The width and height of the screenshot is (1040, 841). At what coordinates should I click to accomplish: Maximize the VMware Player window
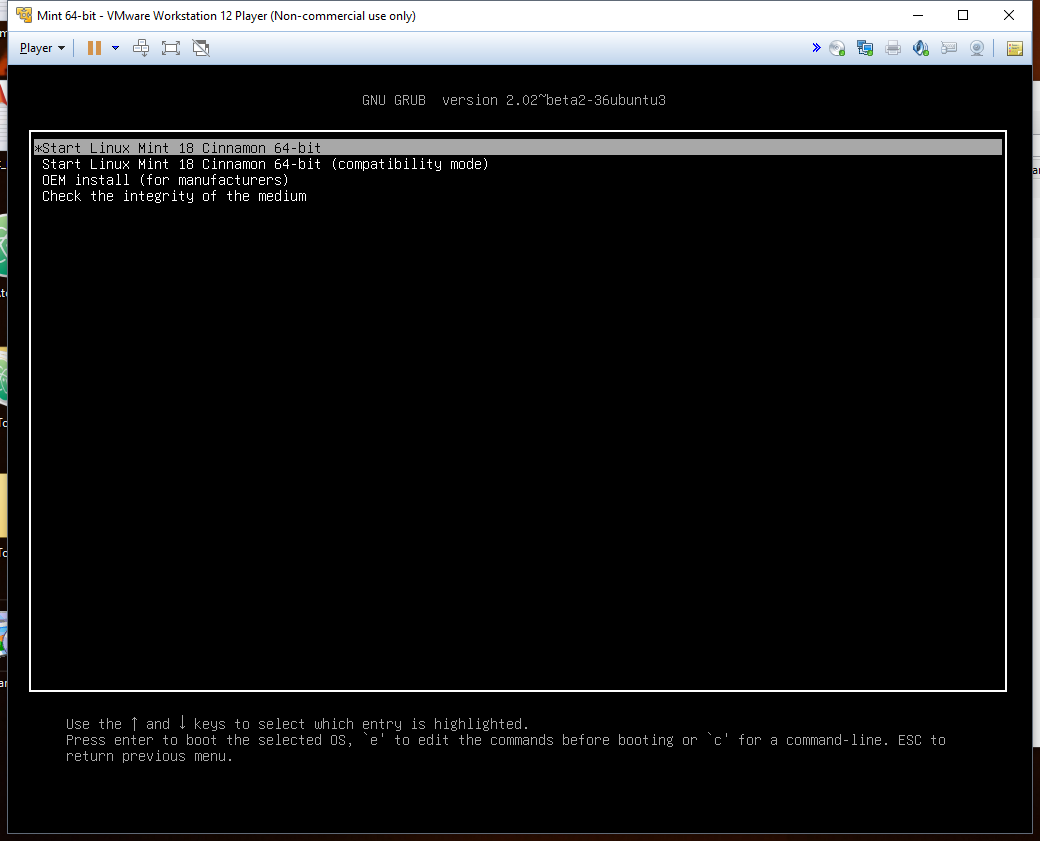click(963, 15)
